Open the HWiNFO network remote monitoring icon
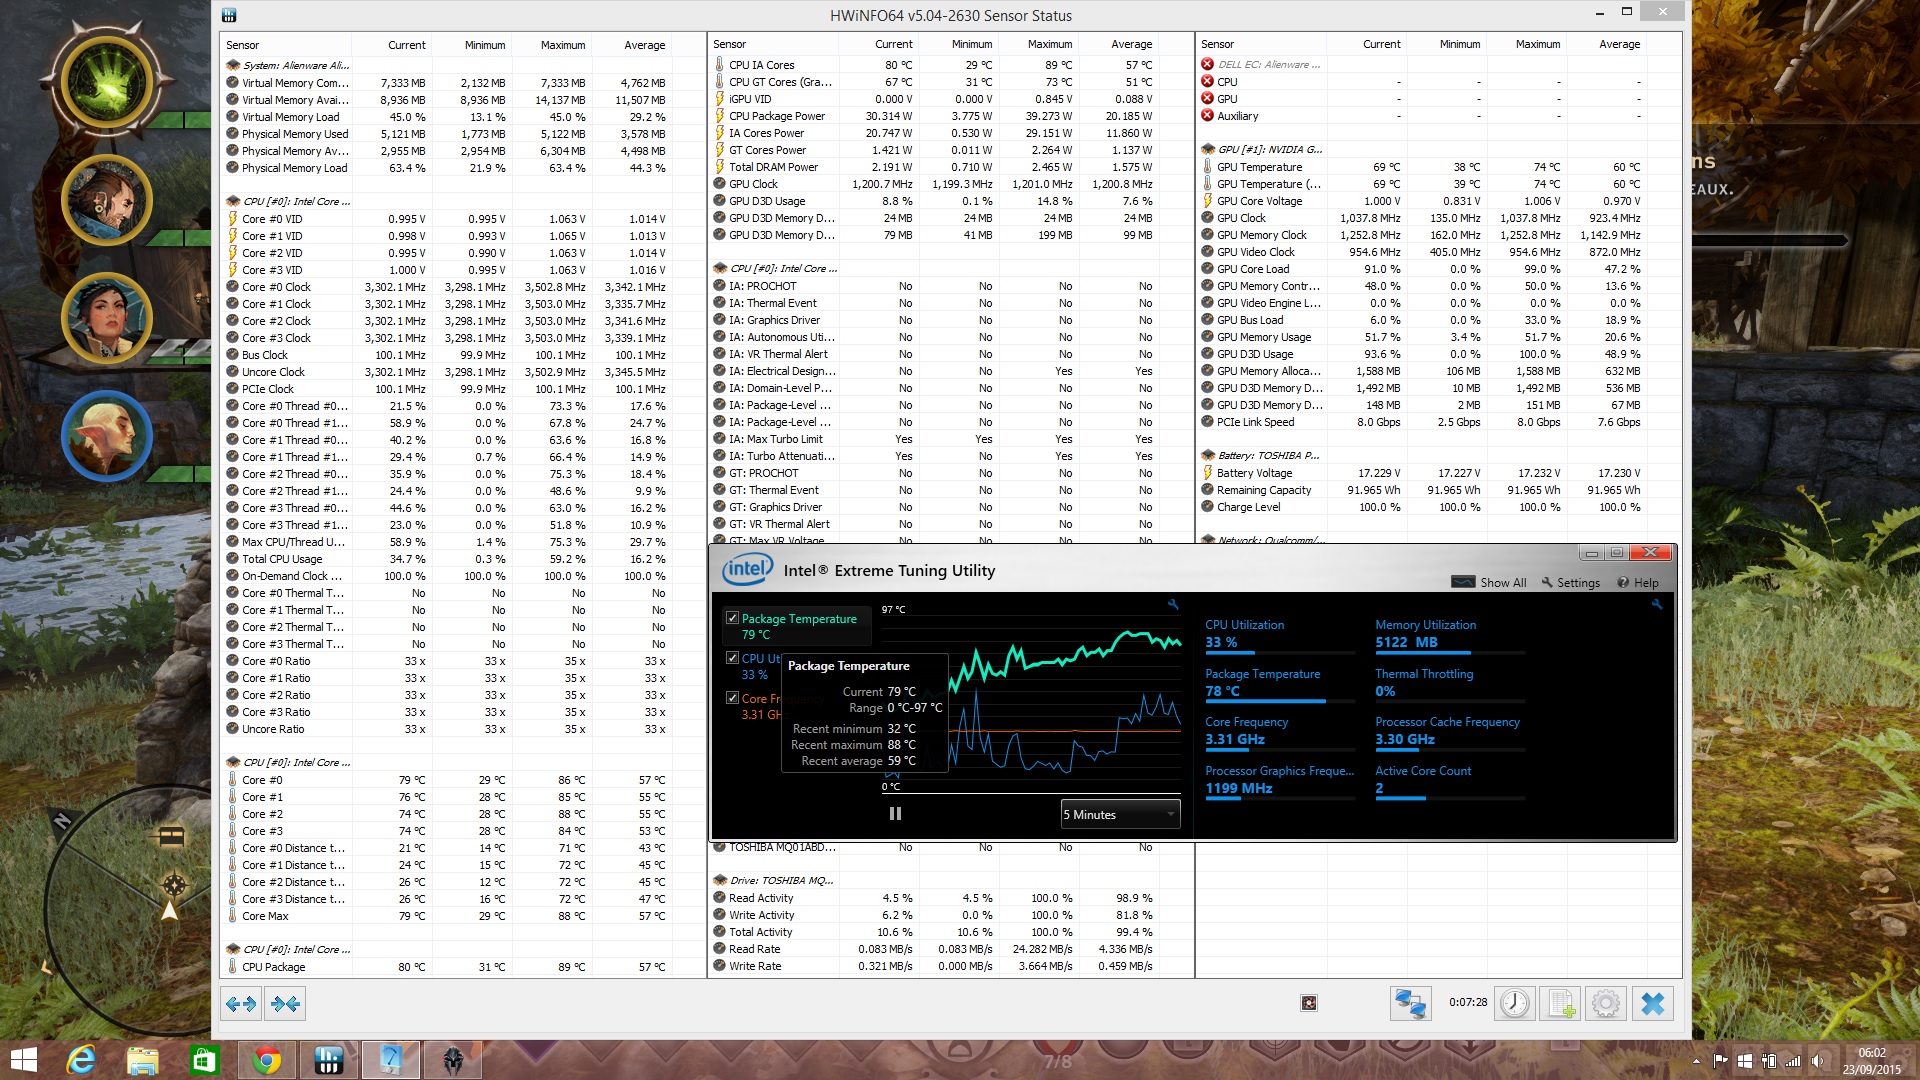Image resolution: width=1920 pixels, height=1080 pixels. (1410, 1003)
